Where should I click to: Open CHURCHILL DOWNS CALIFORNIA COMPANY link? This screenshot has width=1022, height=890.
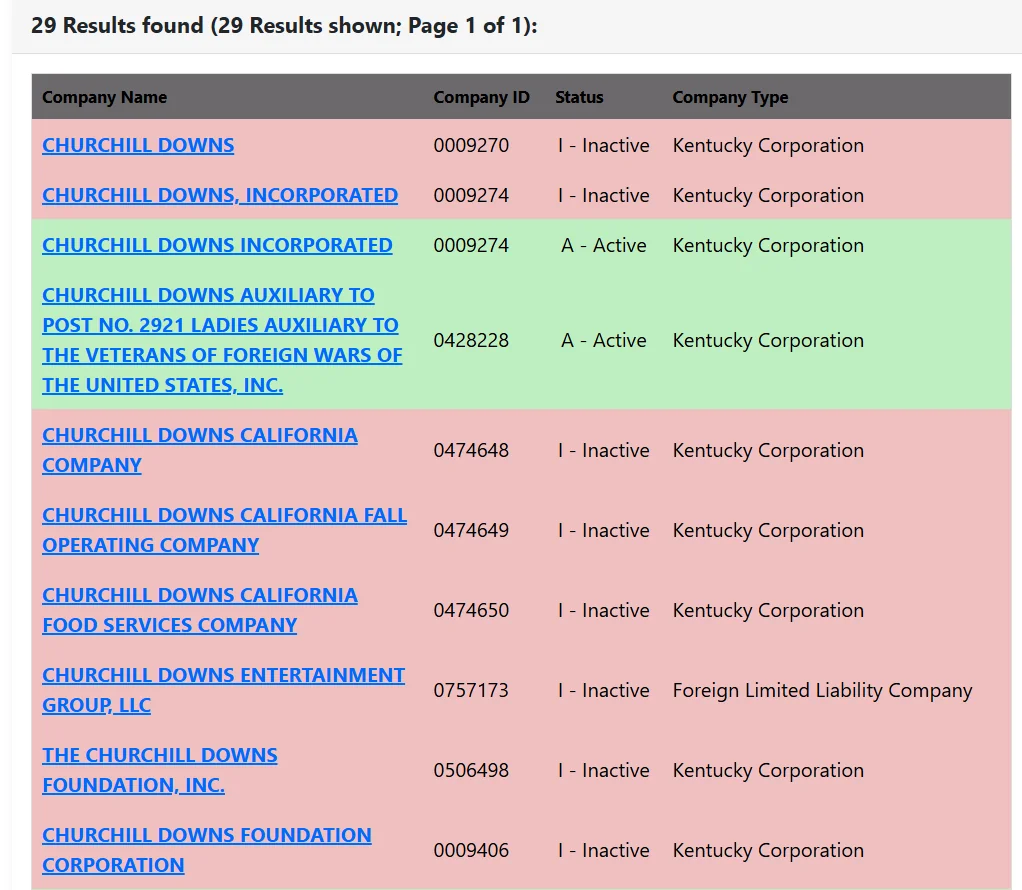click(199, 450)
